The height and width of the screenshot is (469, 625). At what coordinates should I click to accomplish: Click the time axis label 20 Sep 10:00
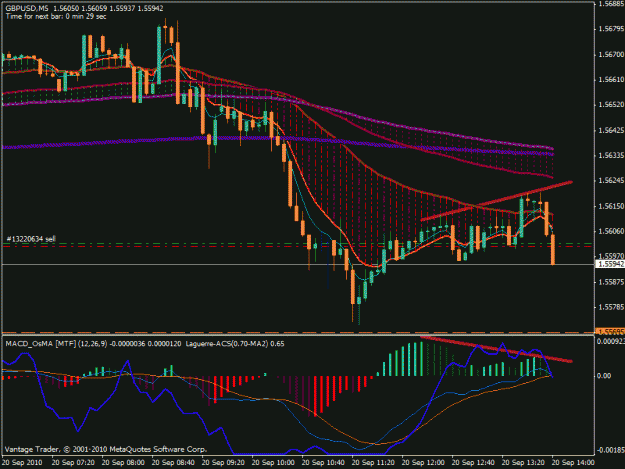(x=273, y=463)
